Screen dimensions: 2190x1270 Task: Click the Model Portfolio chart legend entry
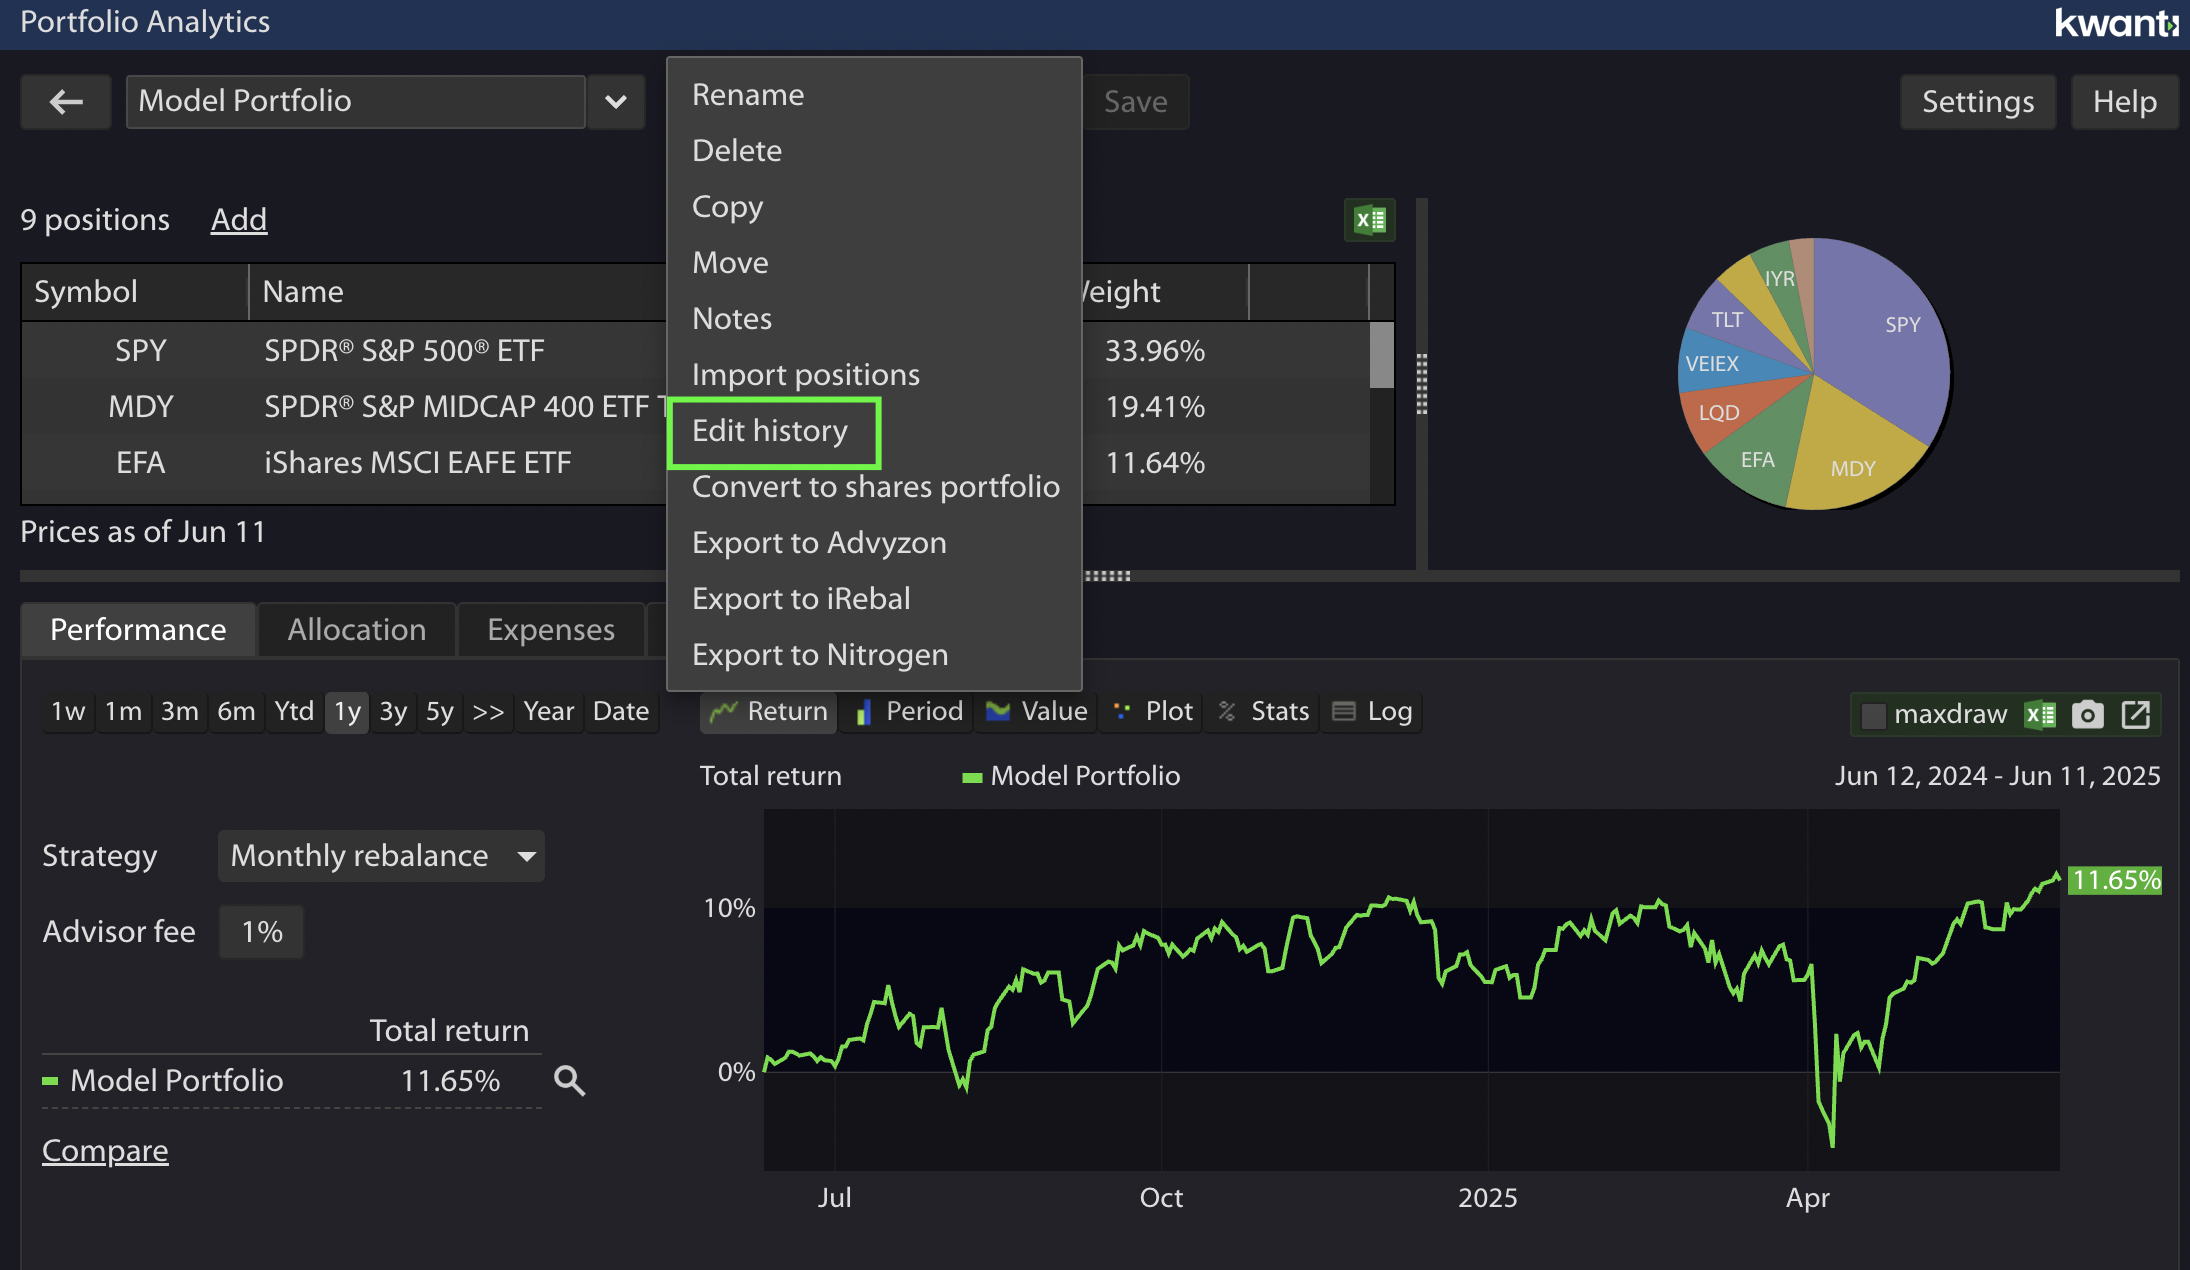(x=1071, y=776)
